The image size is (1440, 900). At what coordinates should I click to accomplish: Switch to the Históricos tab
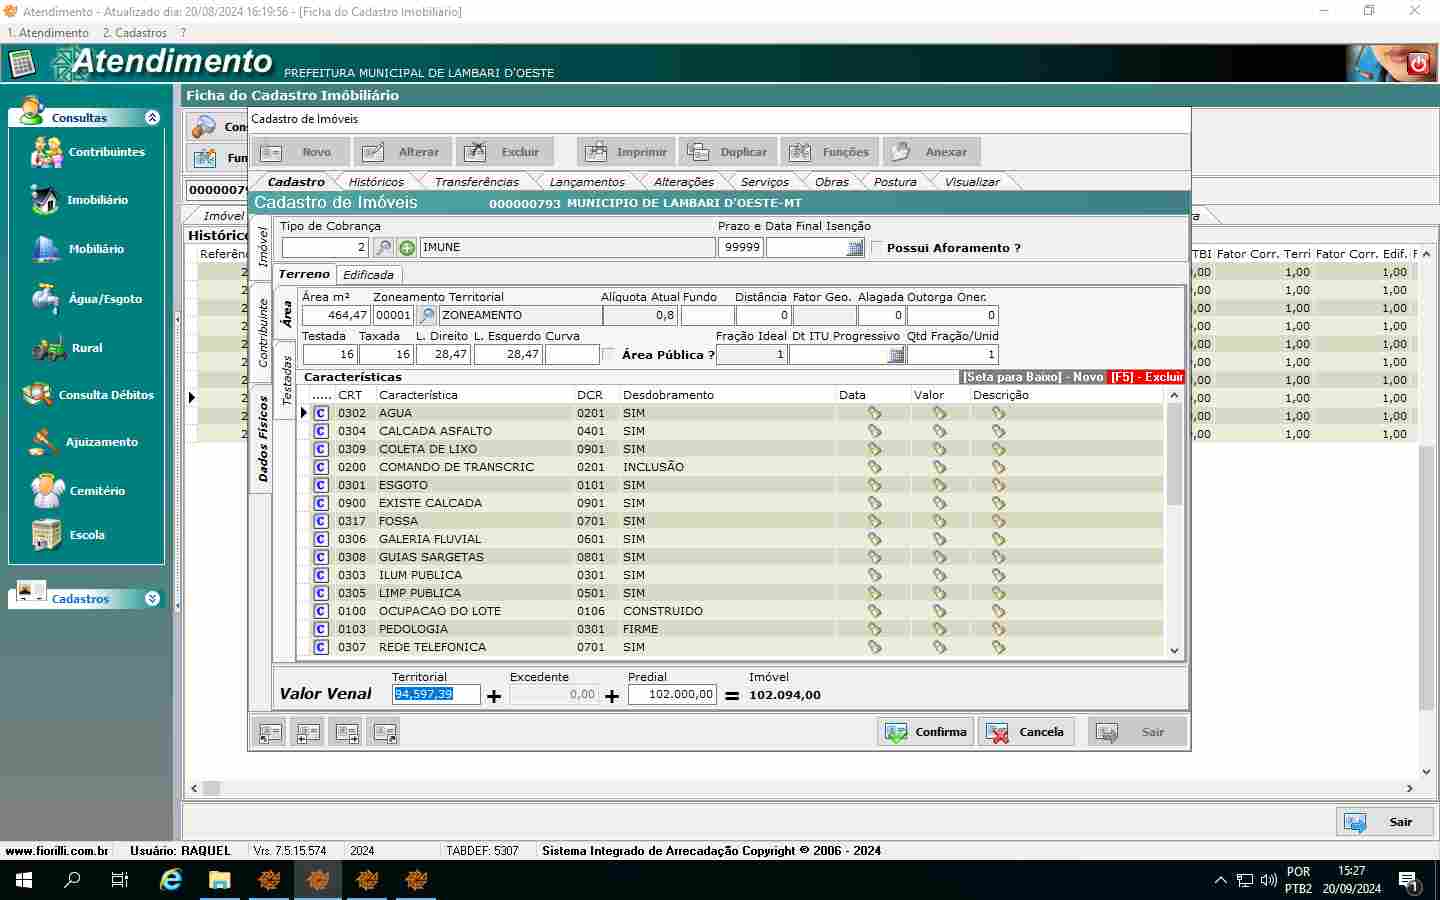tap(376, 181)
